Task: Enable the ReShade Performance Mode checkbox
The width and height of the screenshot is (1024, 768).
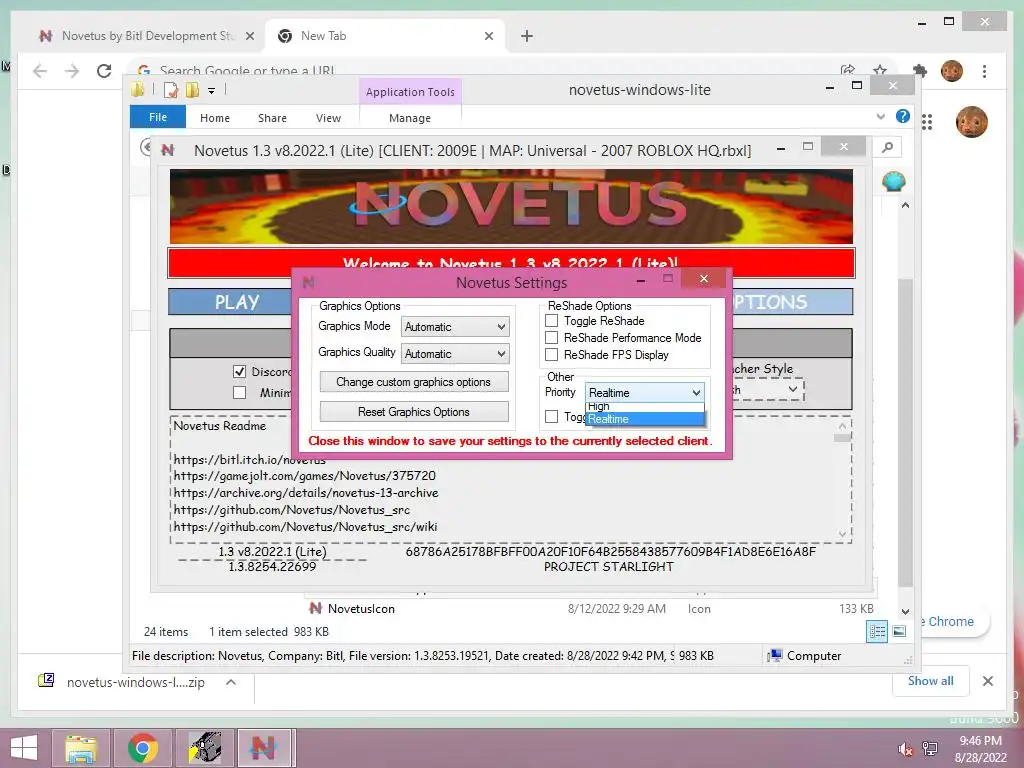Action: (552, 338)
